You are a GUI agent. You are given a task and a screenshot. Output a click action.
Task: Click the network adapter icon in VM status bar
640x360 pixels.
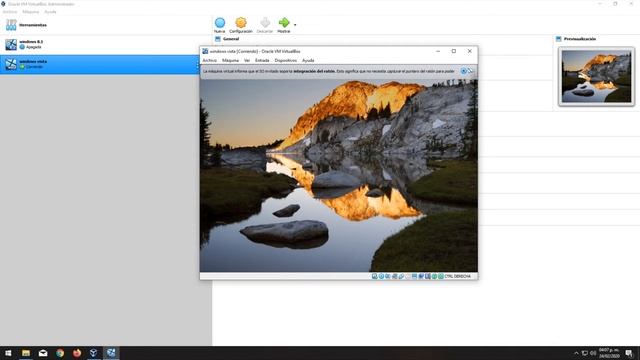[x=394, y=276]
